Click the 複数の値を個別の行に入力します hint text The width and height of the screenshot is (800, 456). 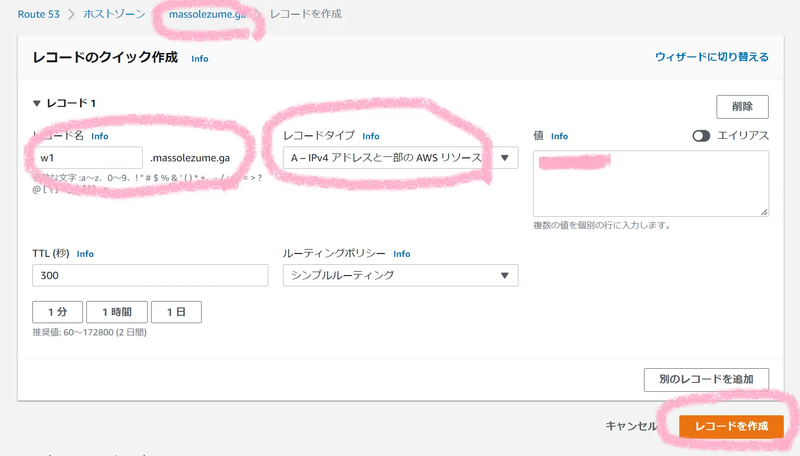[x=602, y=225]
